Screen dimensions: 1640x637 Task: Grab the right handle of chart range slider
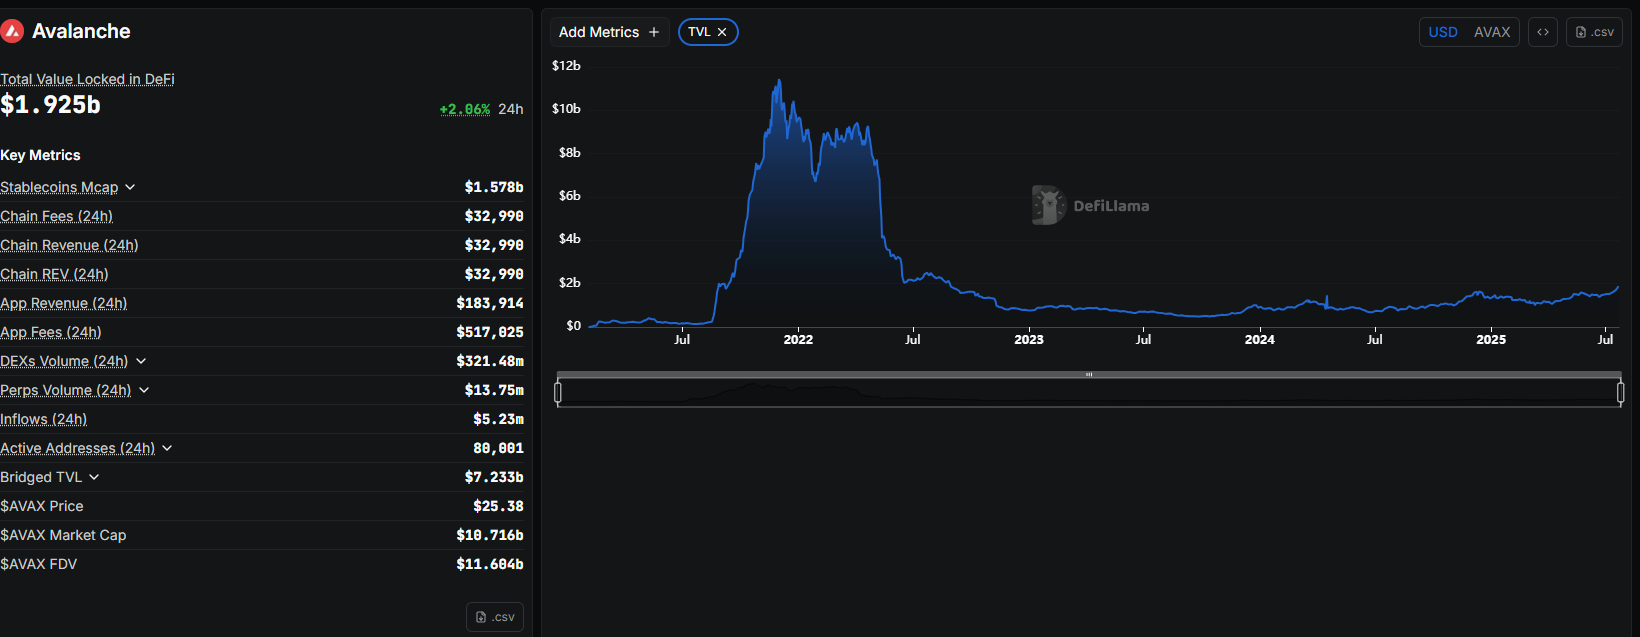tap(1620, 392)
